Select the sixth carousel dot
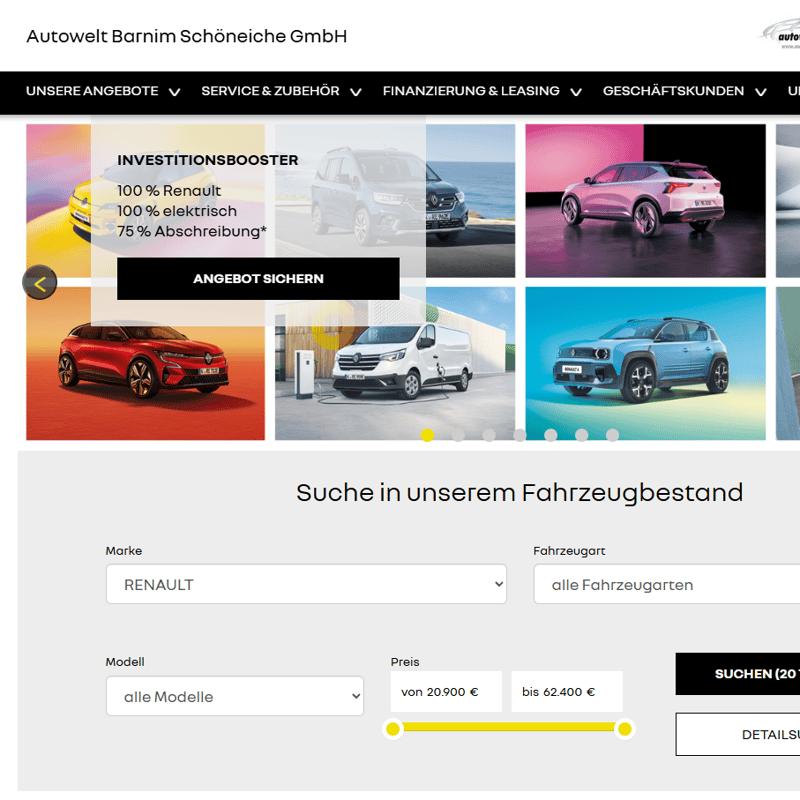800x800 pixels. 582,435
